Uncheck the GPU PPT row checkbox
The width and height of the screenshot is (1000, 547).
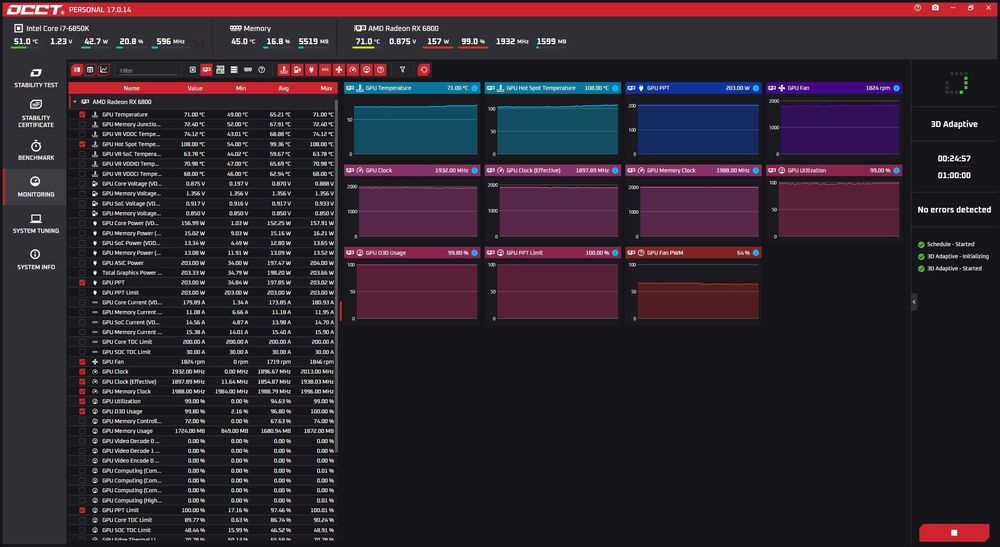point(82,282)
